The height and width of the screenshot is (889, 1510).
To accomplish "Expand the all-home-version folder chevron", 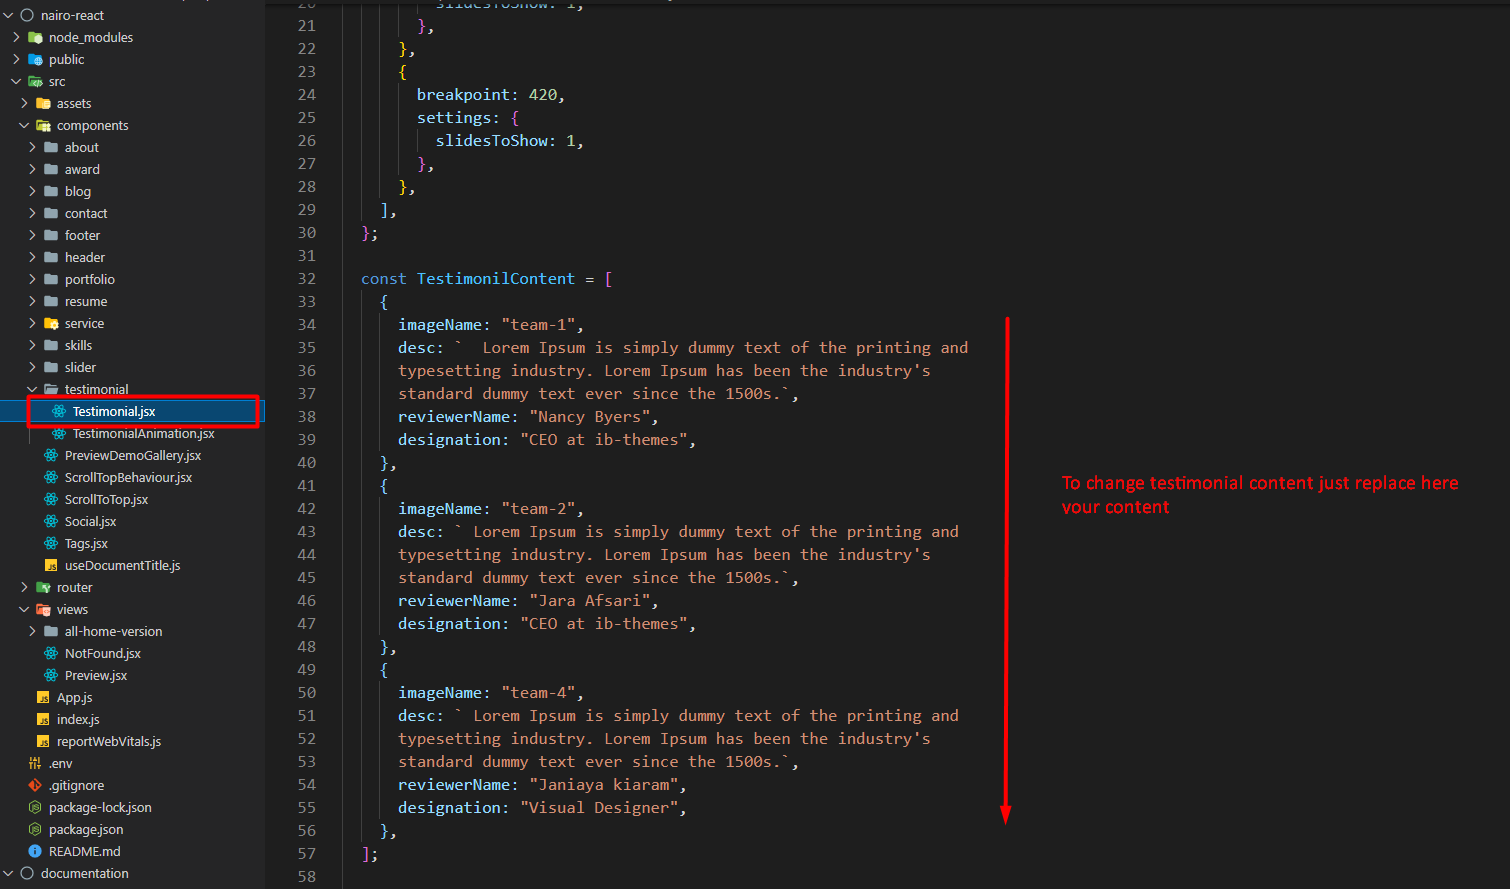I will coord(32,631).
